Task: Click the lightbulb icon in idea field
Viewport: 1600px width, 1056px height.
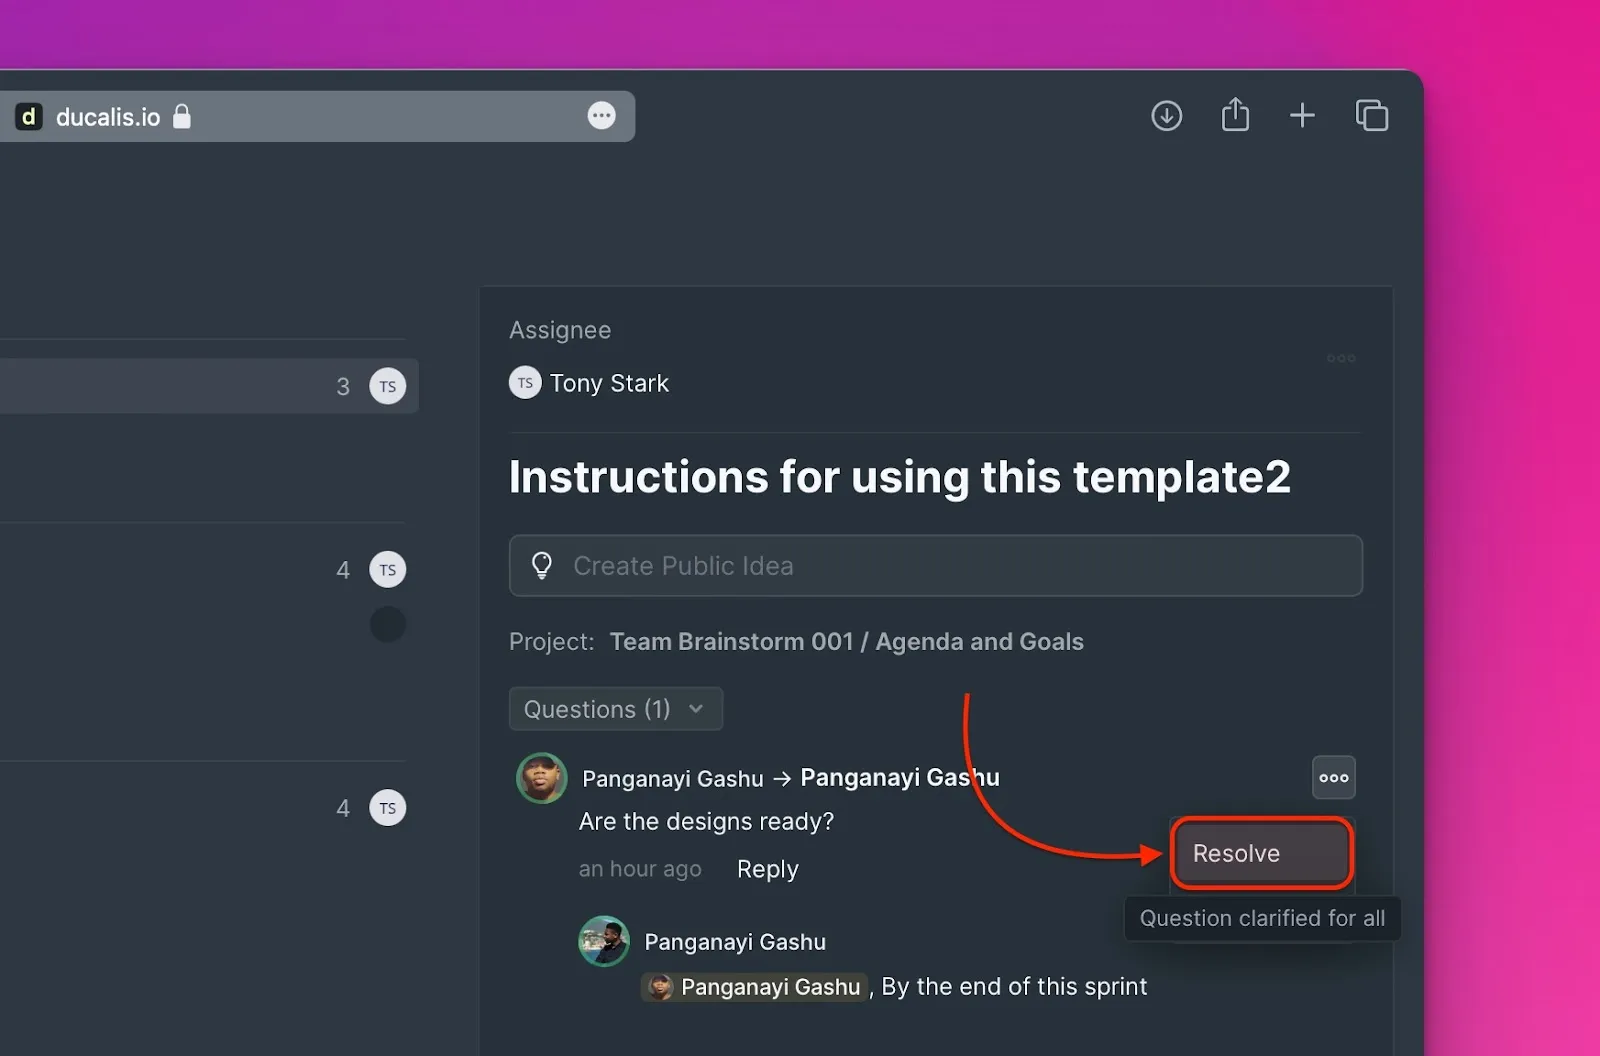Action: point(542,566)
